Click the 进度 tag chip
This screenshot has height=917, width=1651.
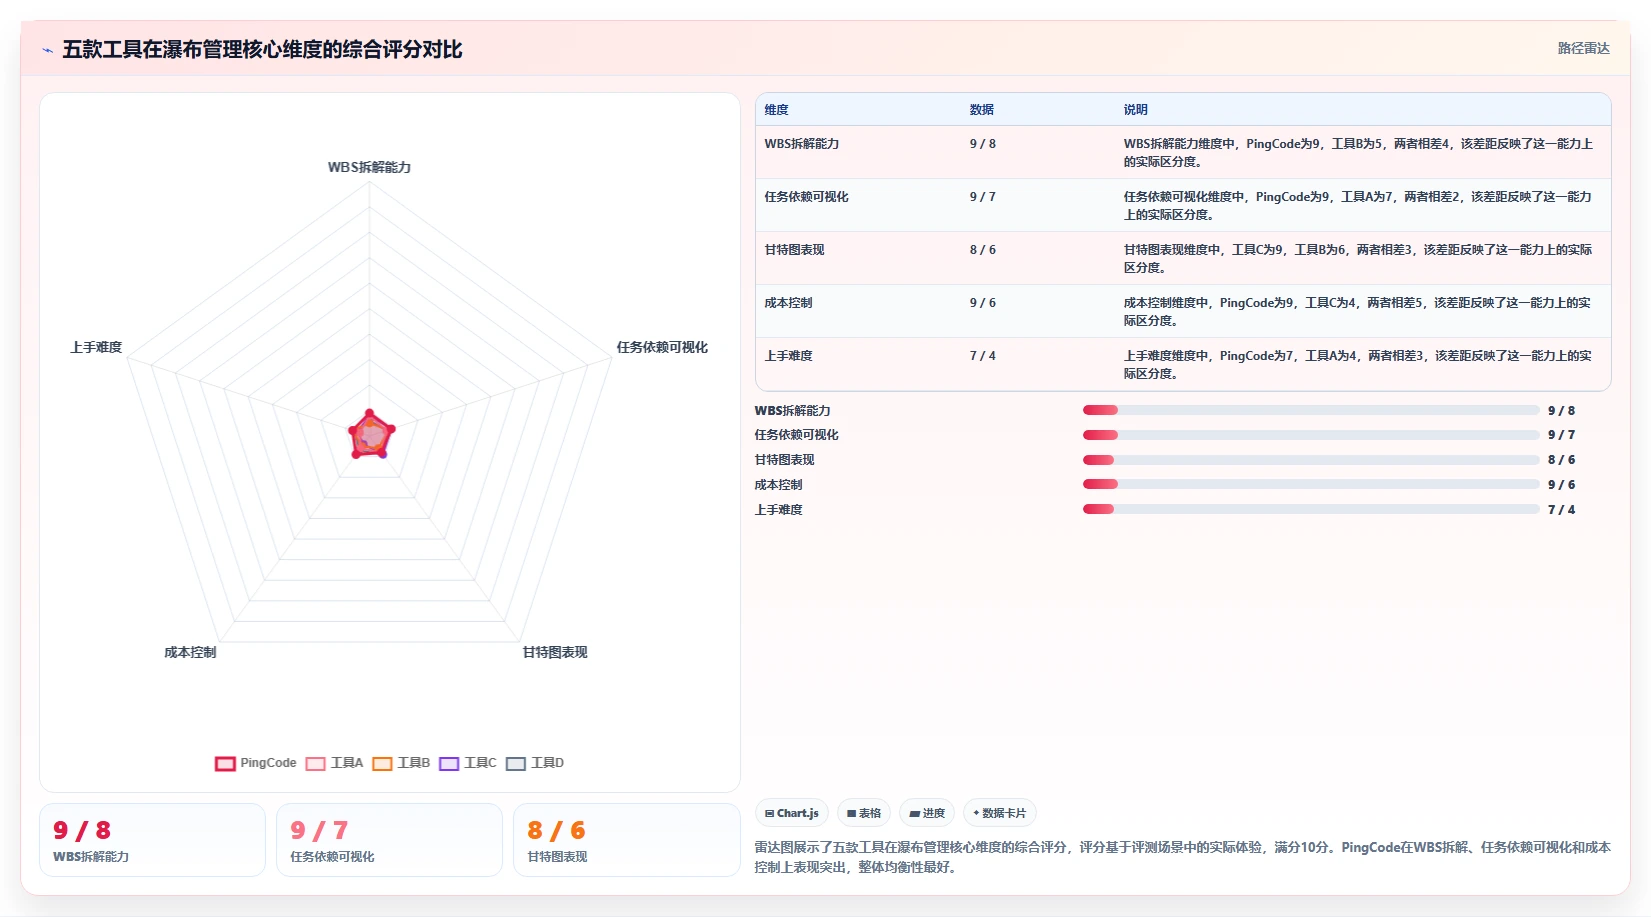[x=927, y=813]
